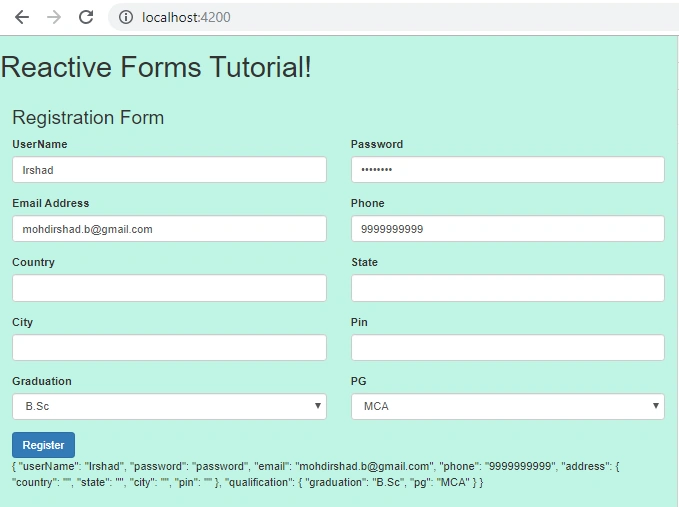The image size is (679, 507).
Task: Click into the Pin field
Action: pos(508,347)
